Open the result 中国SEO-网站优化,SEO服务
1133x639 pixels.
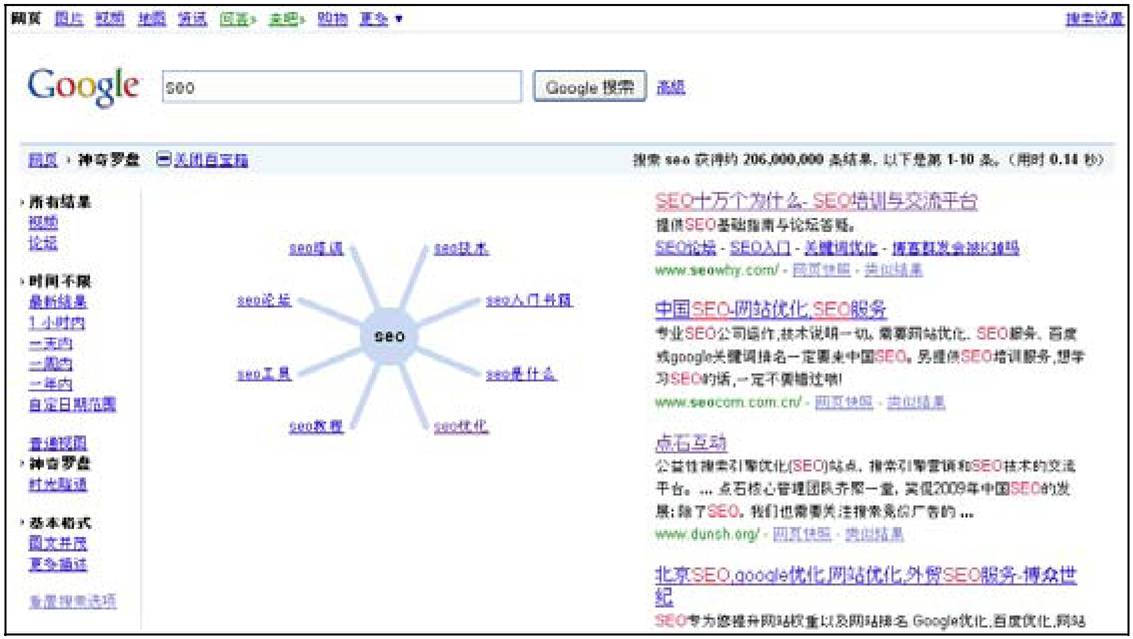pos(770,309)
